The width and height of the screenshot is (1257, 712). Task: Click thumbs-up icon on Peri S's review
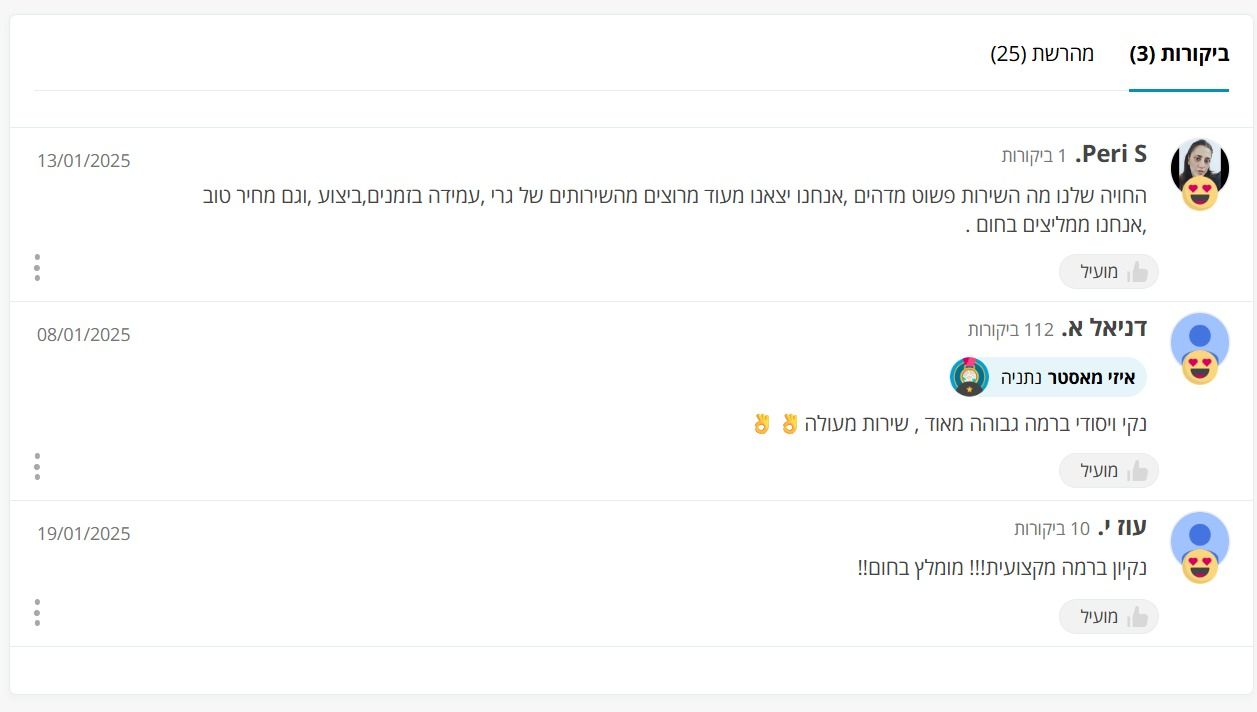click(1137, 272)
